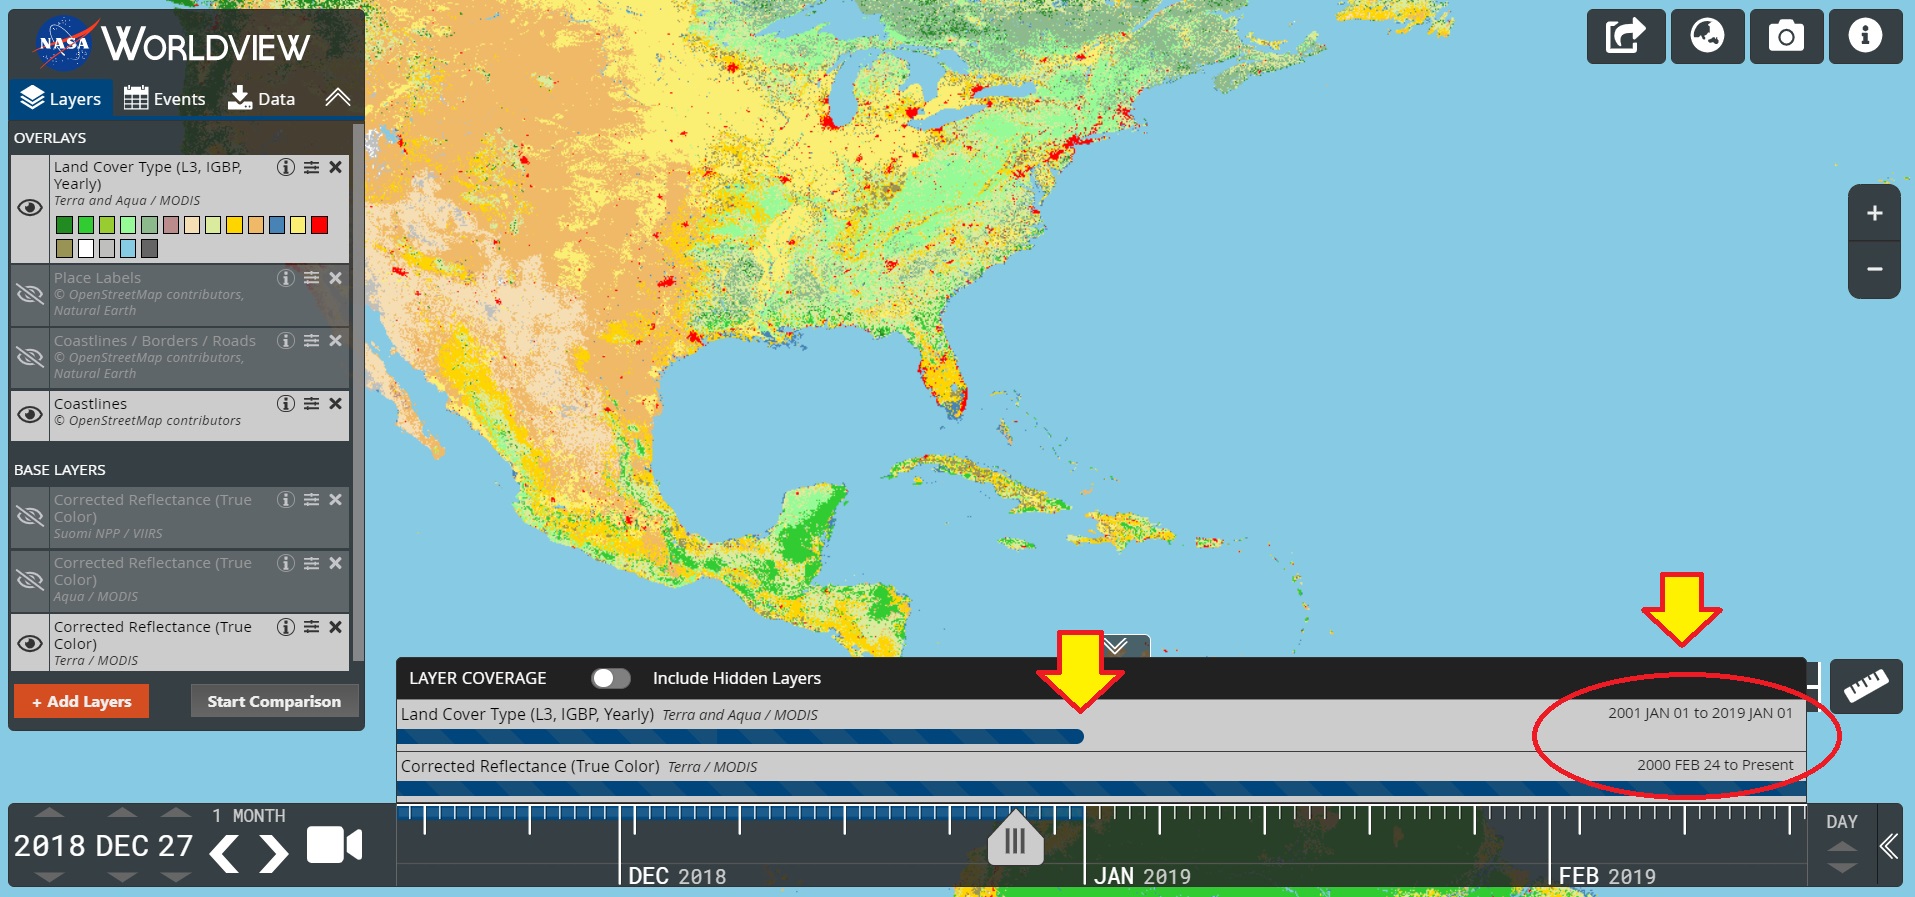This screenshot has height=897, width=1915.
Task: Click the timeline date dragger handle
Action: pos(1015,838)
